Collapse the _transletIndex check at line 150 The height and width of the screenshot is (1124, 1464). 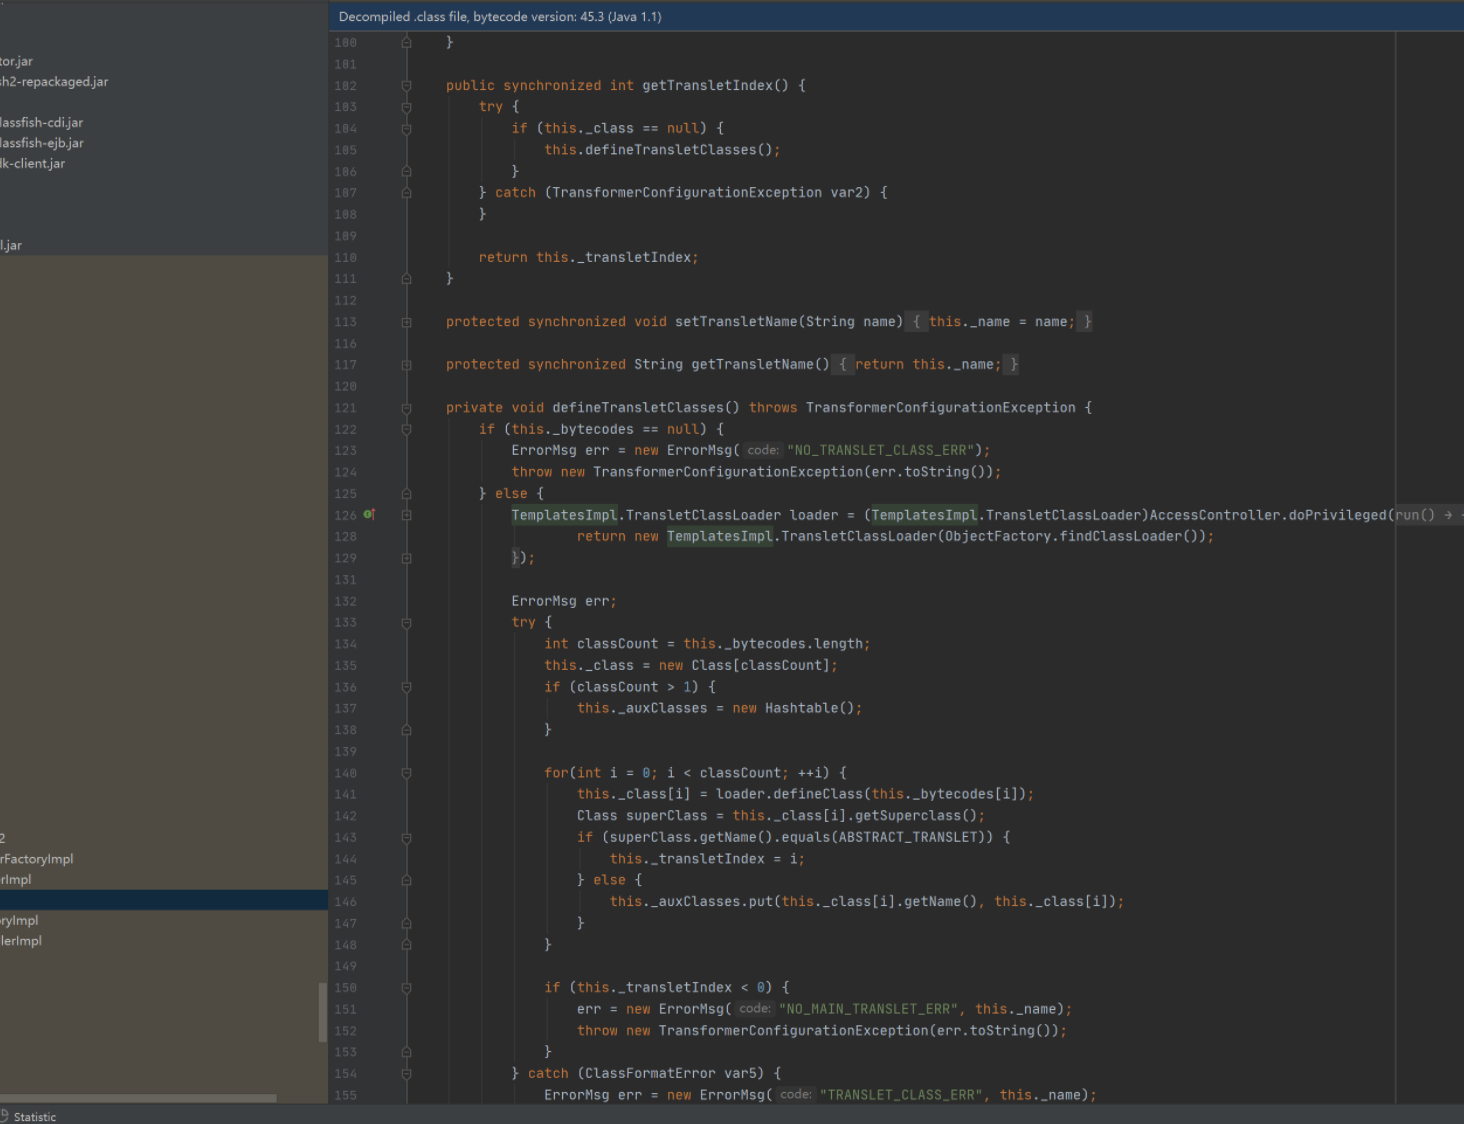(406, 988)
